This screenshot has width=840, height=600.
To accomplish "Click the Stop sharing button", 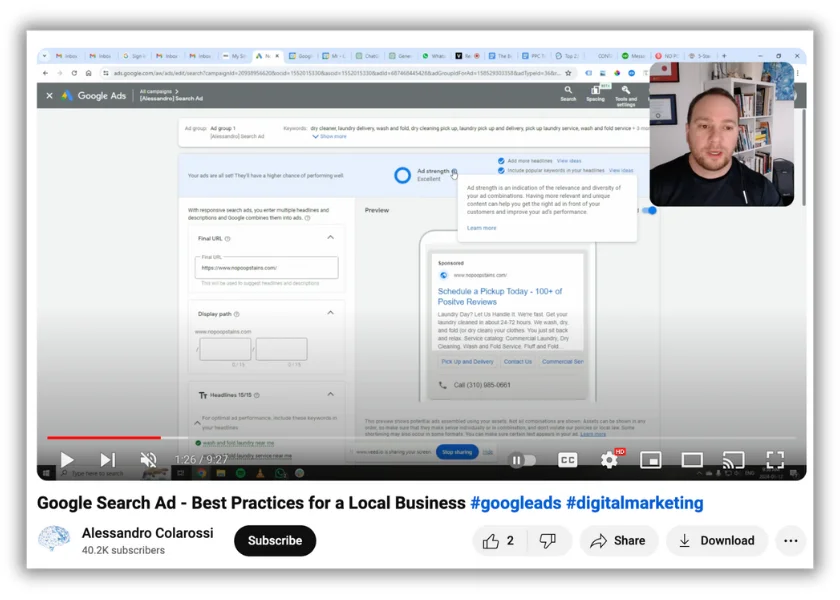I will 457,452.
